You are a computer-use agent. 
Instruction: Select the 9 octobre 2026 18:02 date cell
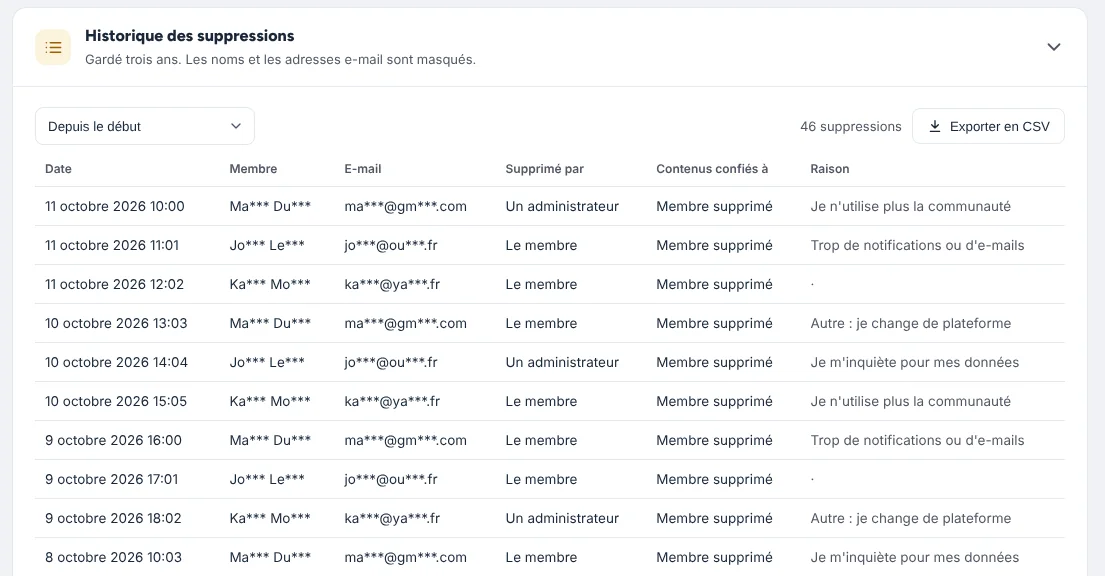pos(113,518)
